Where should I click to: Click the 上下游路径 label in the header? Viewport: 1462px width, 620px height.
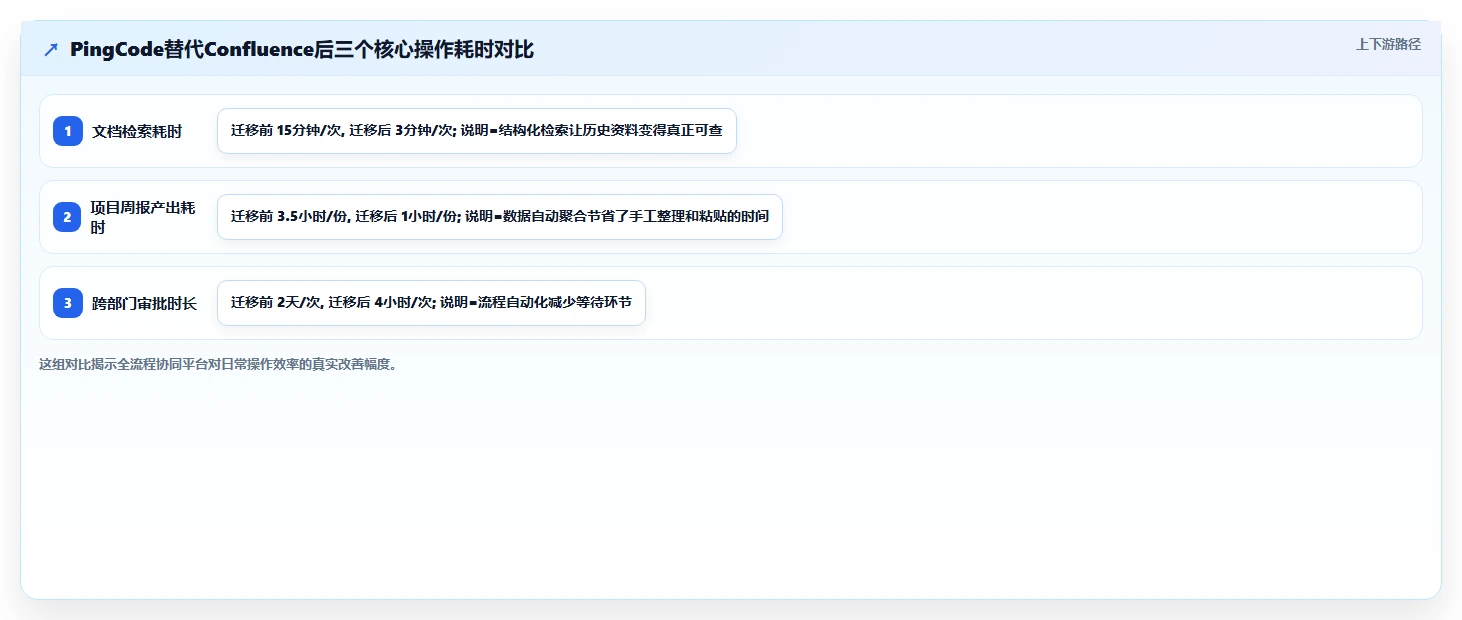pyautogui.click(x=1388, y=44)
